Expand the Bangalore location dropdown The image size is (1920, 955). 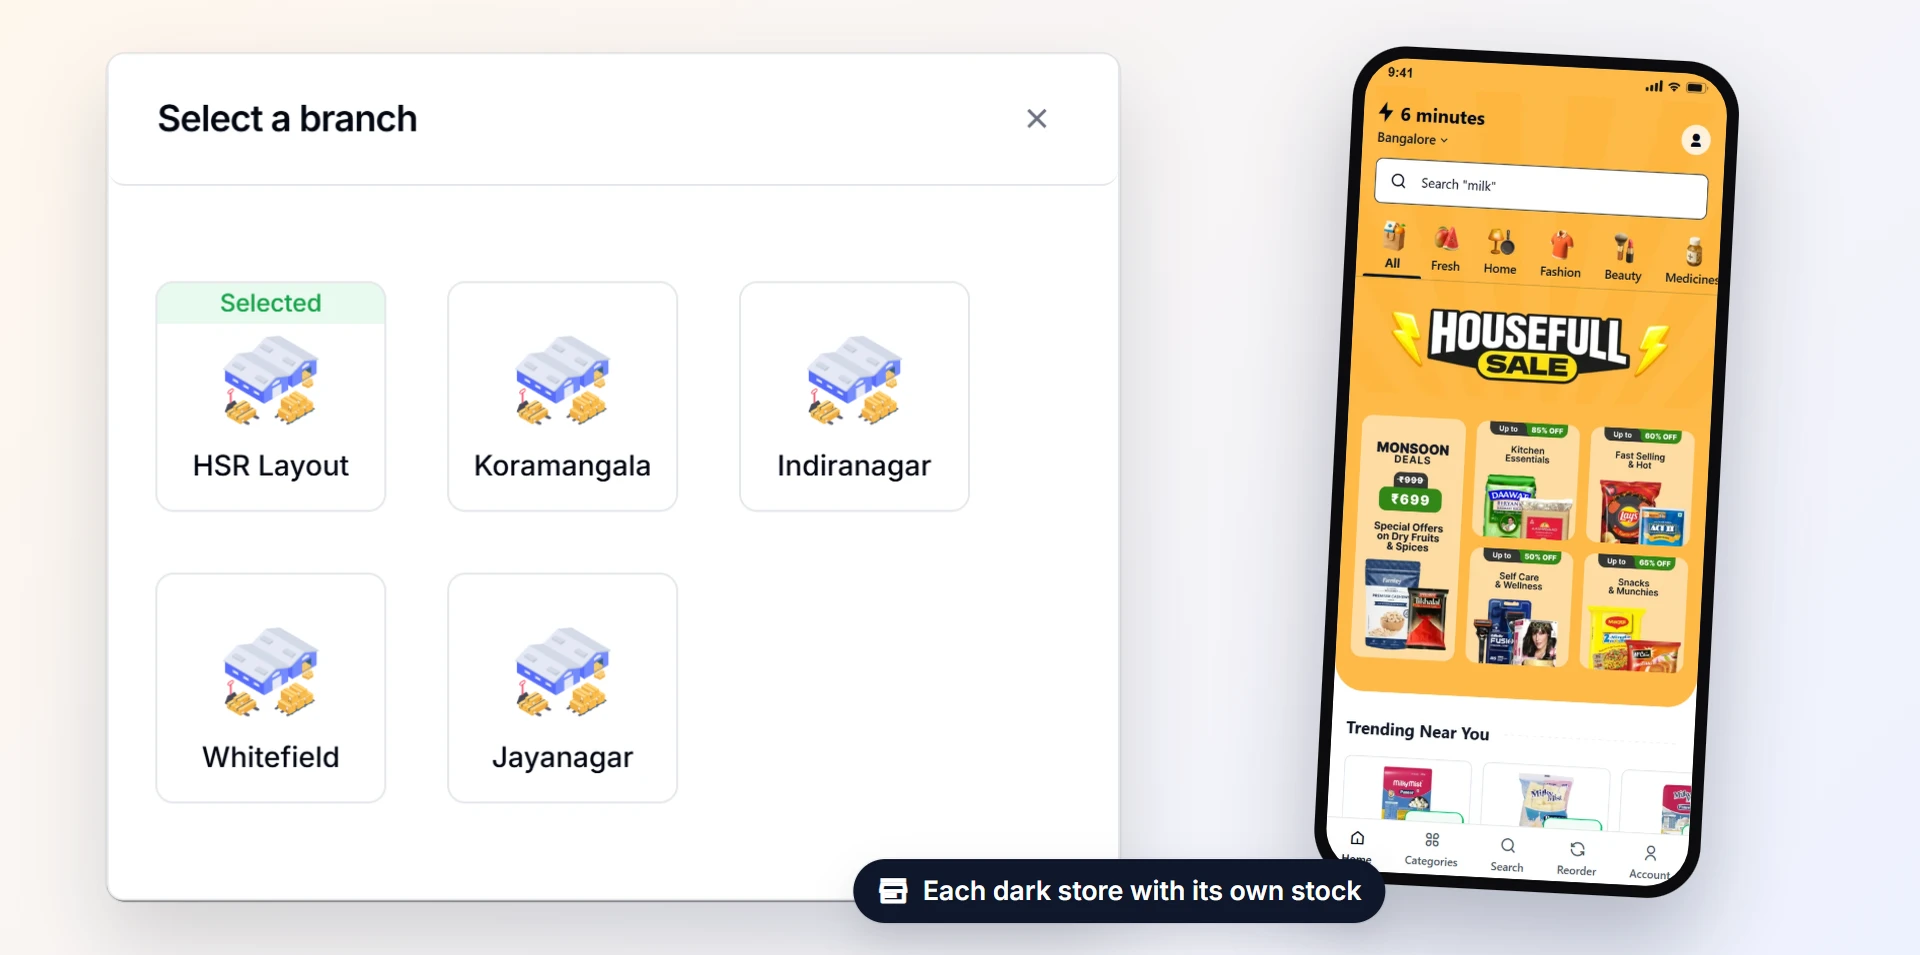1412,139
